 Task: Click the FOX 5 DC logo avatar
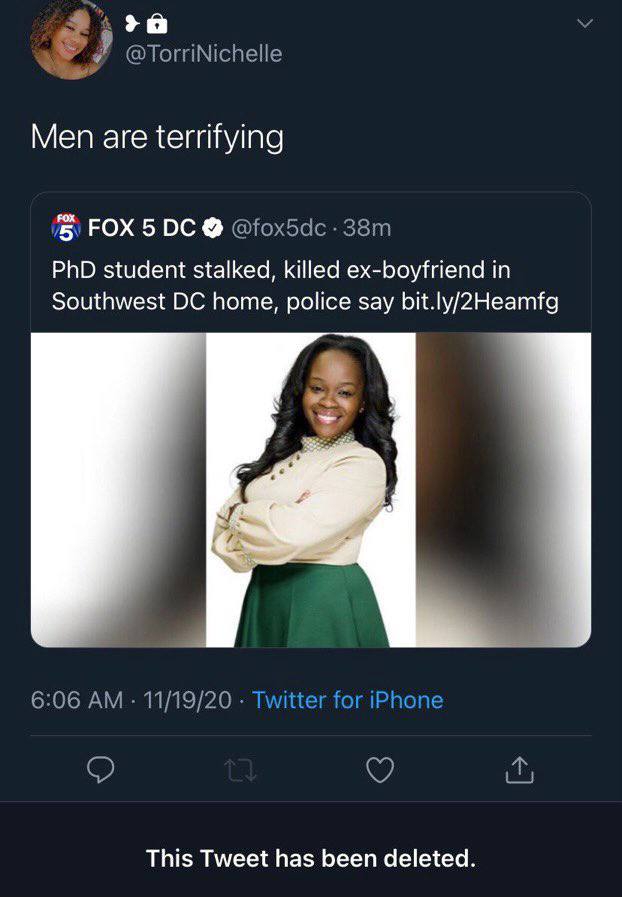pyautogui.click(x=65, y=228)
